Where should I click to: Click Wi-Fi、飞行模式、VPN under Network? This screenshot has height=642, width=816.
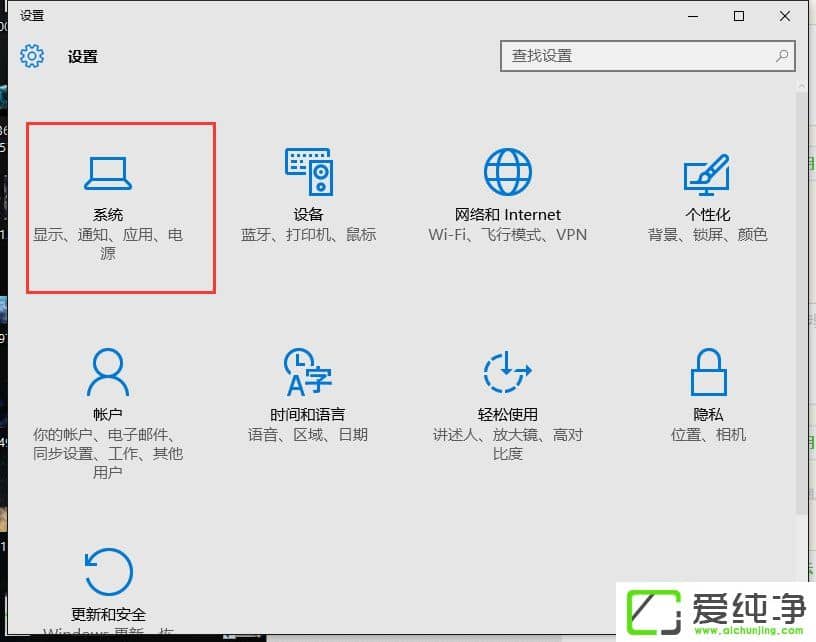(x=508, y=235)
